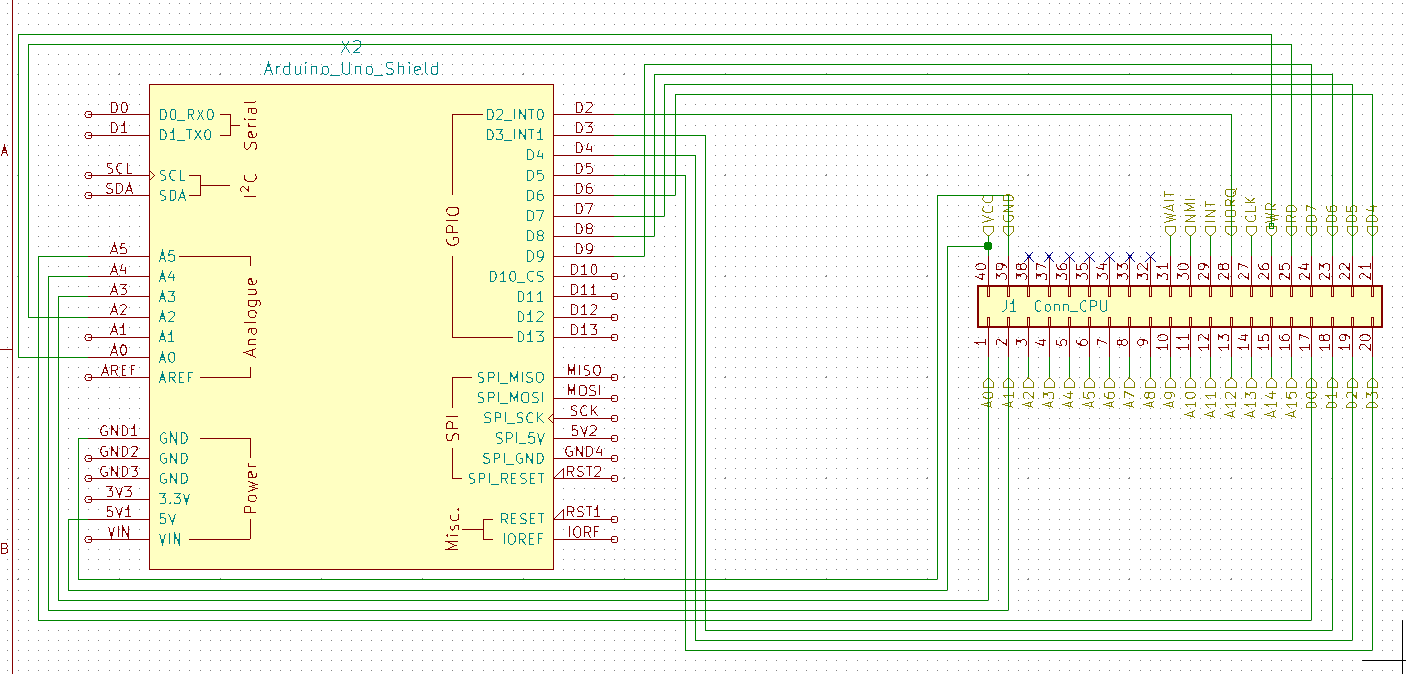Click the green junction dot near VCC
The image size is (1406, 674).
(988, 246)
